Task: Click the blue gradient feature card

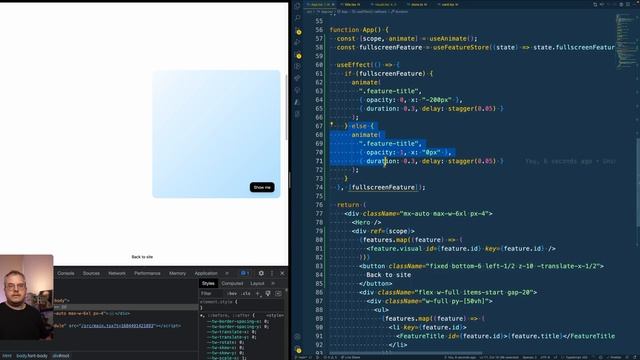Action: pos(216,134)
